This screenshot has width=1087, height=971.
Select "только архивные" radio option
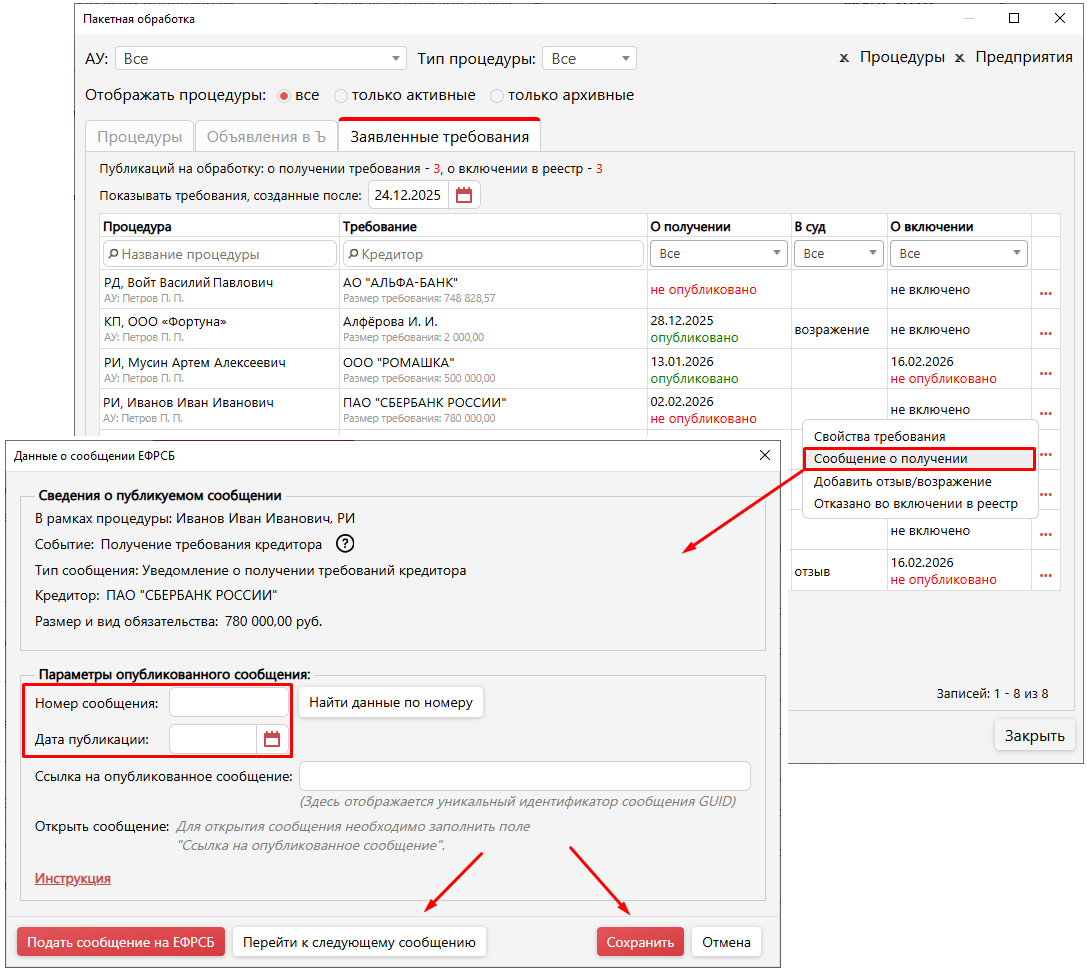point(497,96)
